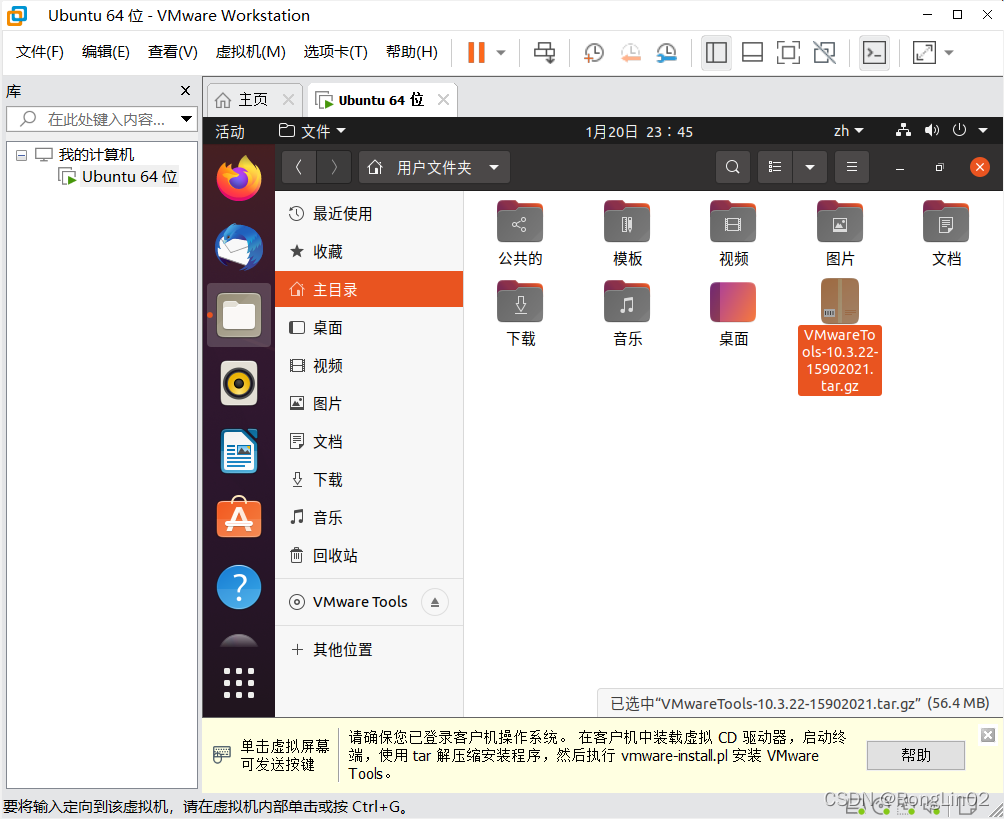The image size is (1004, 819).
Task: Open the 虚拟机(M) menu
Action: [x=250, y=52]
